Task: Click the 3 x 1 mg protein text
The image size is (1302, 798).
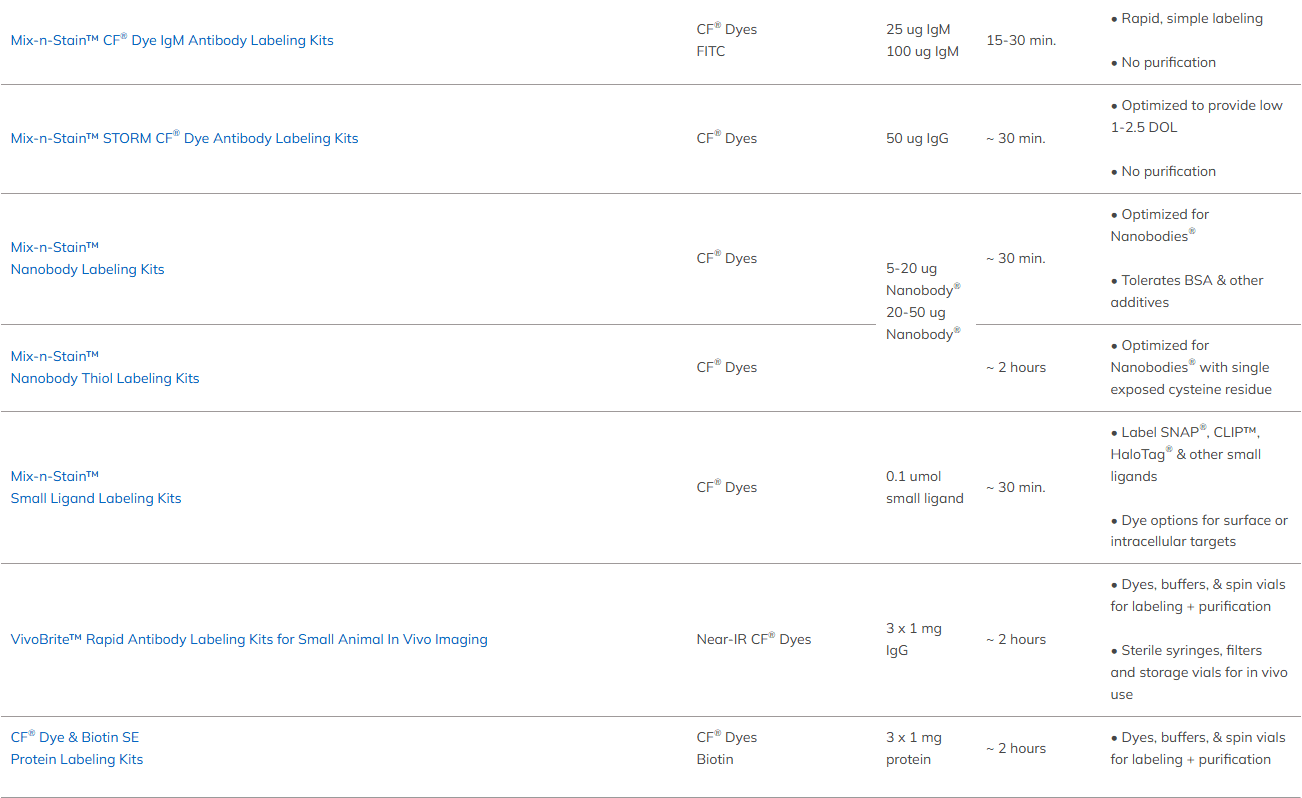Action: click(x=913, y=748)
